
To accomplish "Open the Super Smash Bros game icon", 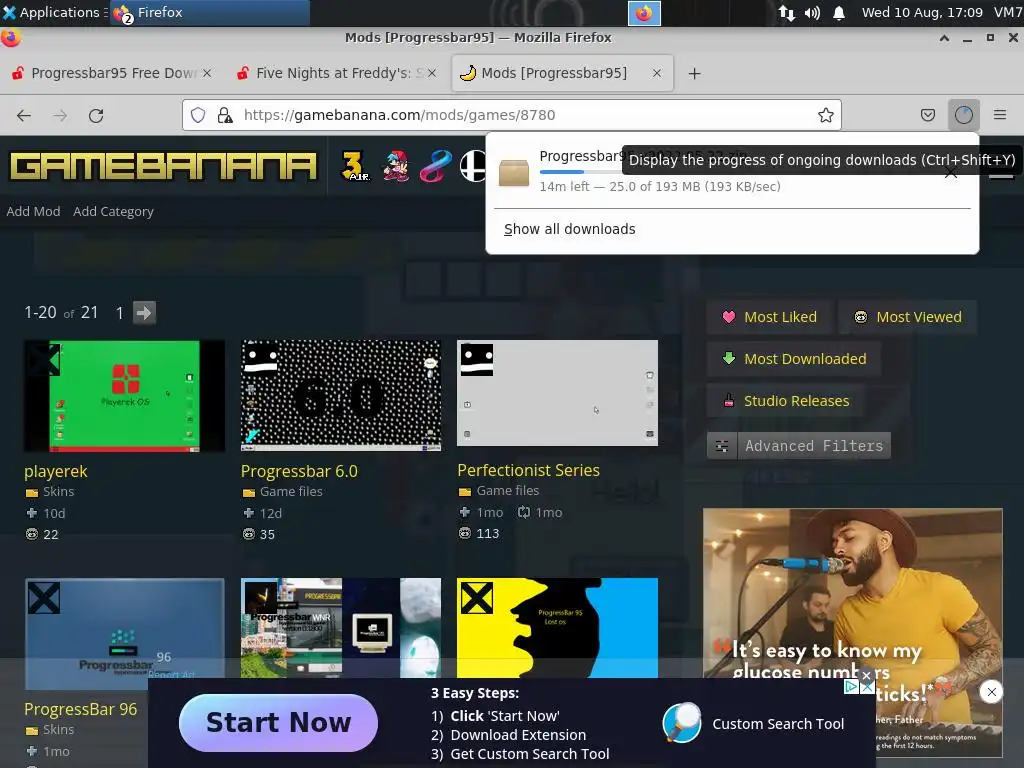I will pos(473,166).
